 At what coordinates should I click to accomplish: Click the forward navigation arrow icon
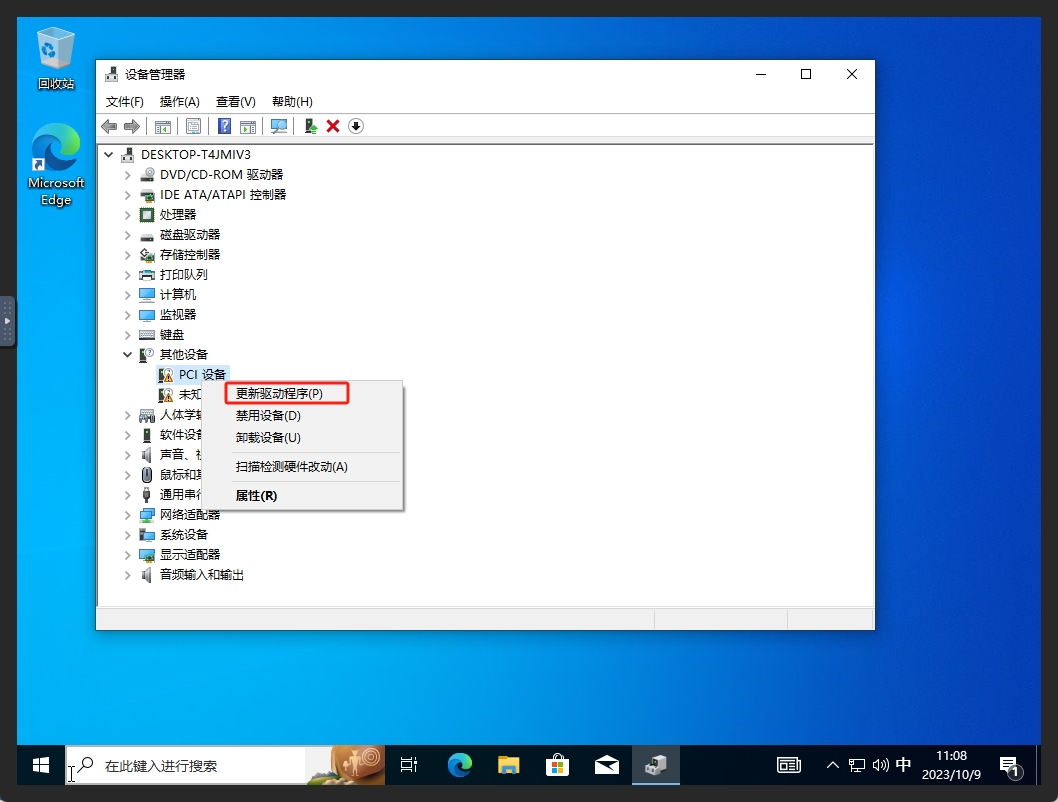(x=133, y=126)
